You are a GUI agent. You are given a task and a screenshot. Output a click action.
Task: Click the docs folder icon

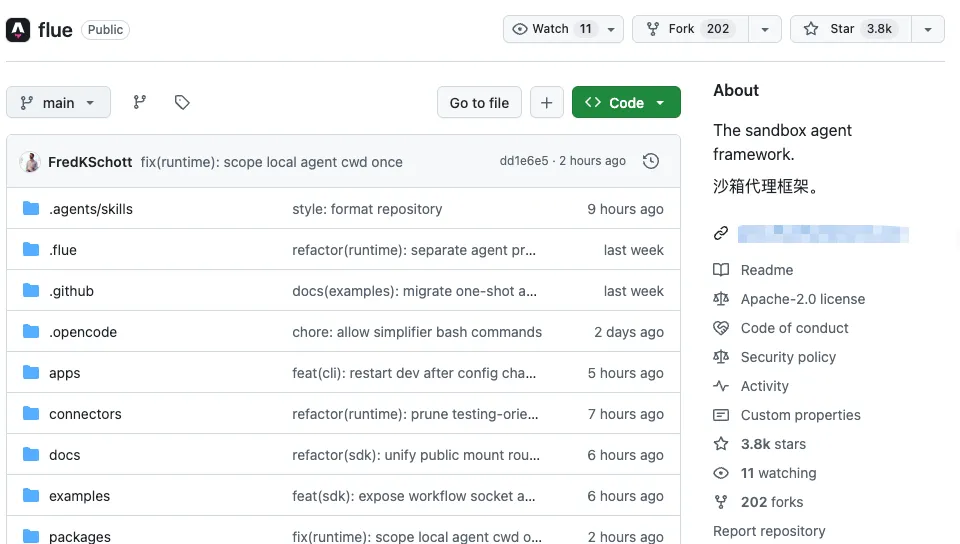(x=31, y=455)
